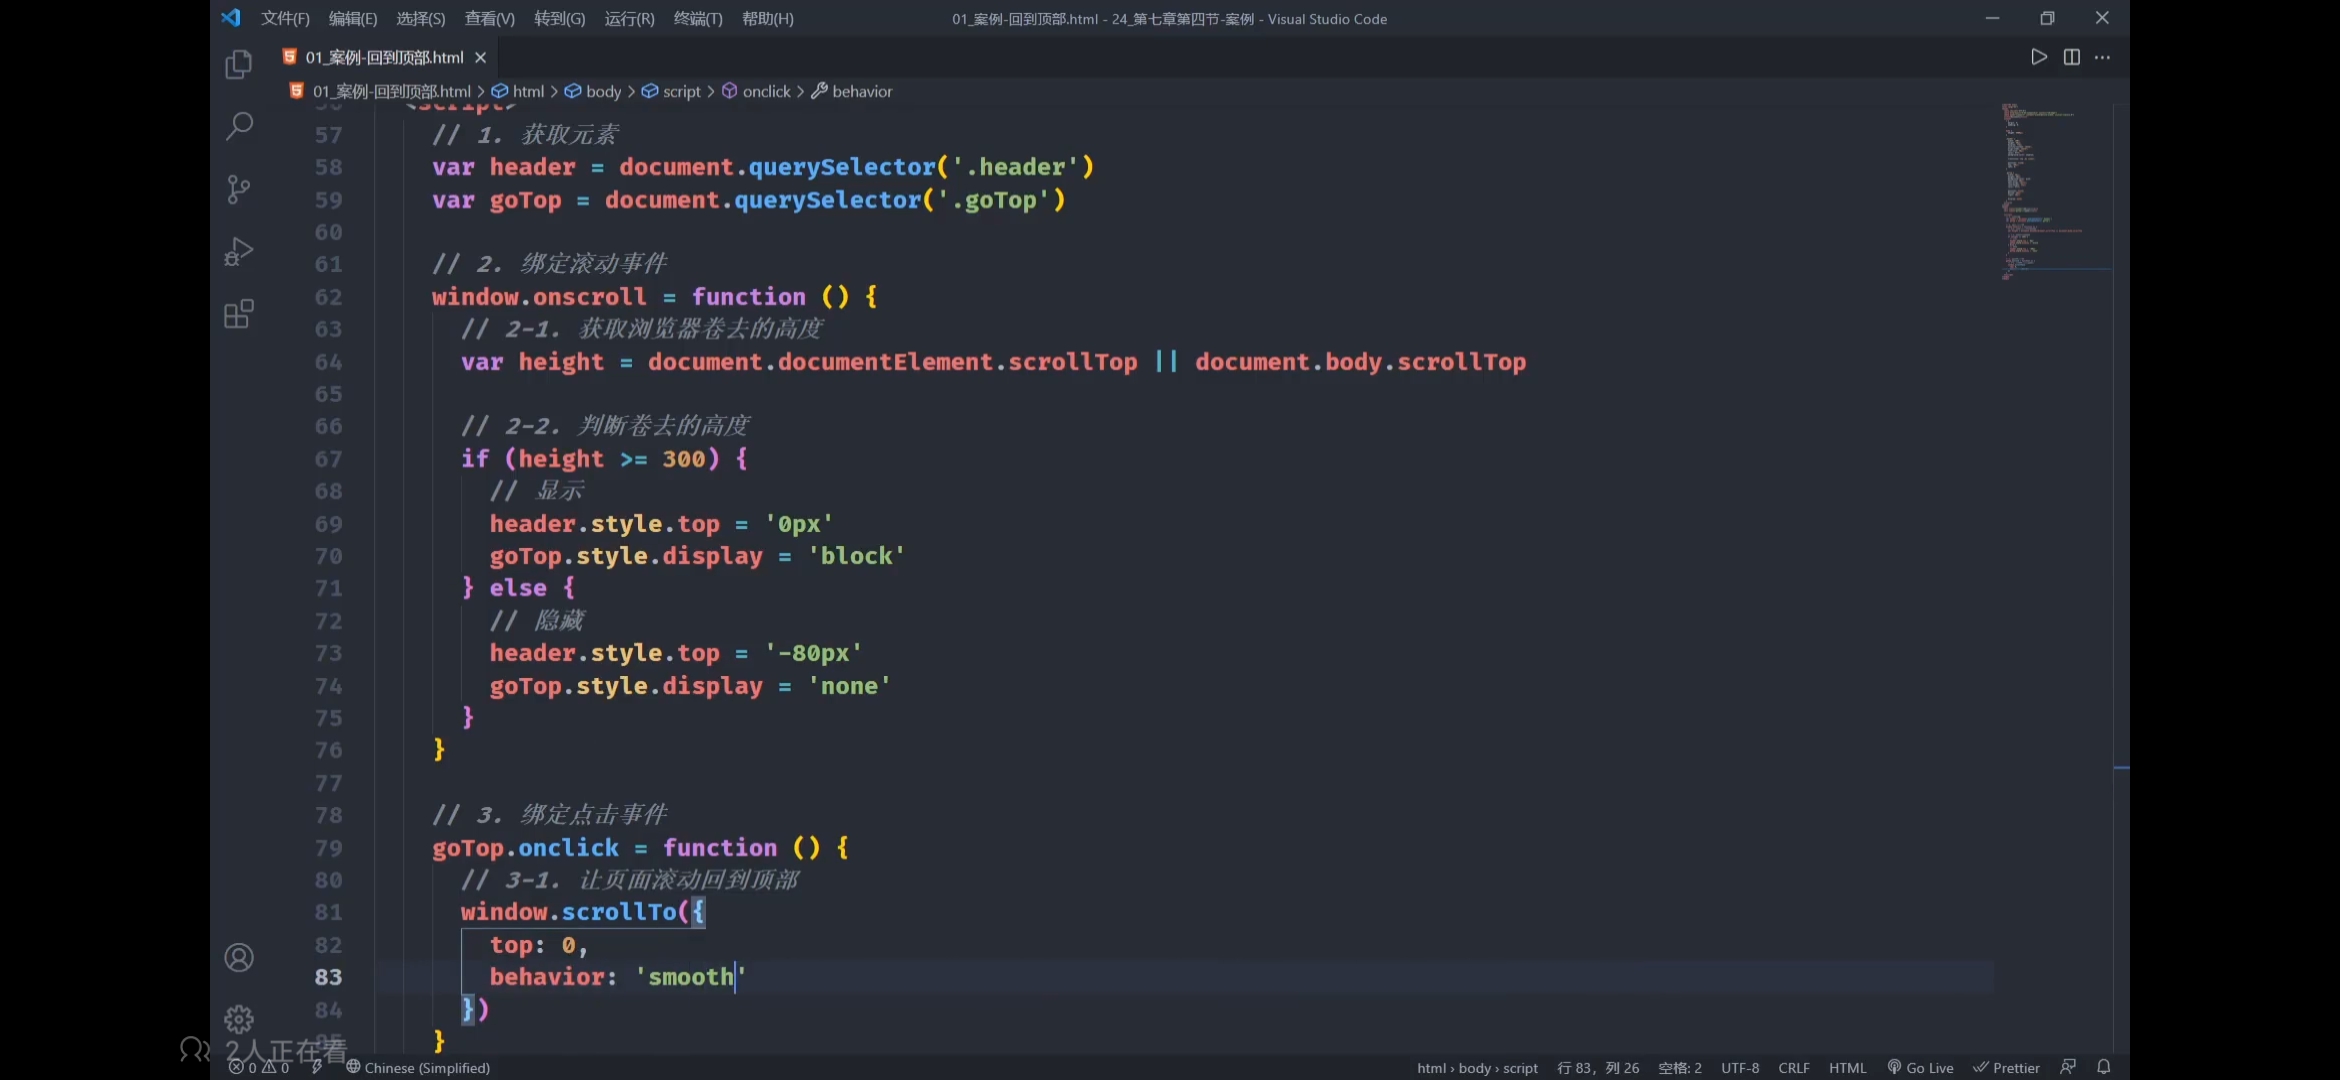
Task: Click the Accounts icon
Action: point(238,958)
